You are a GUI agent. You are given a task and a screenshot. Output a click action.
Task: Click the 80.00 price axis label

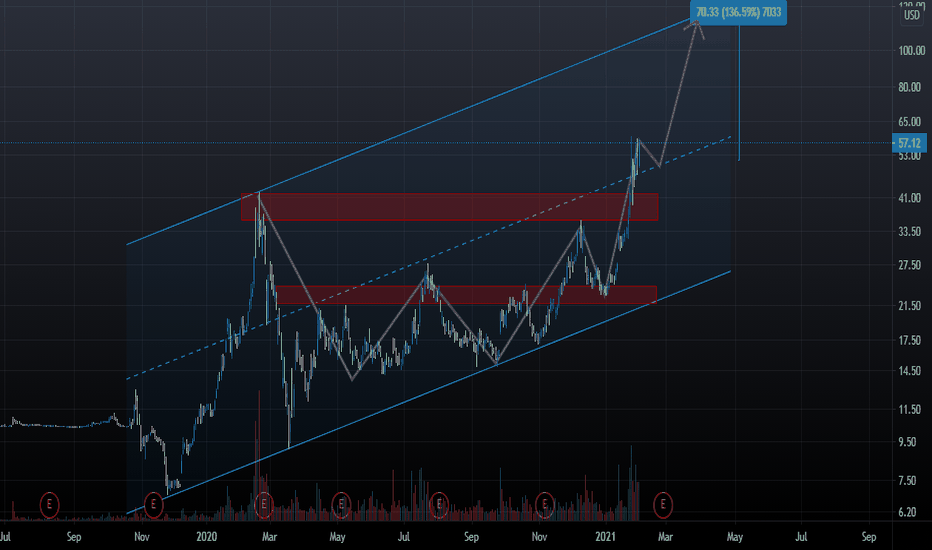[910, 87]
